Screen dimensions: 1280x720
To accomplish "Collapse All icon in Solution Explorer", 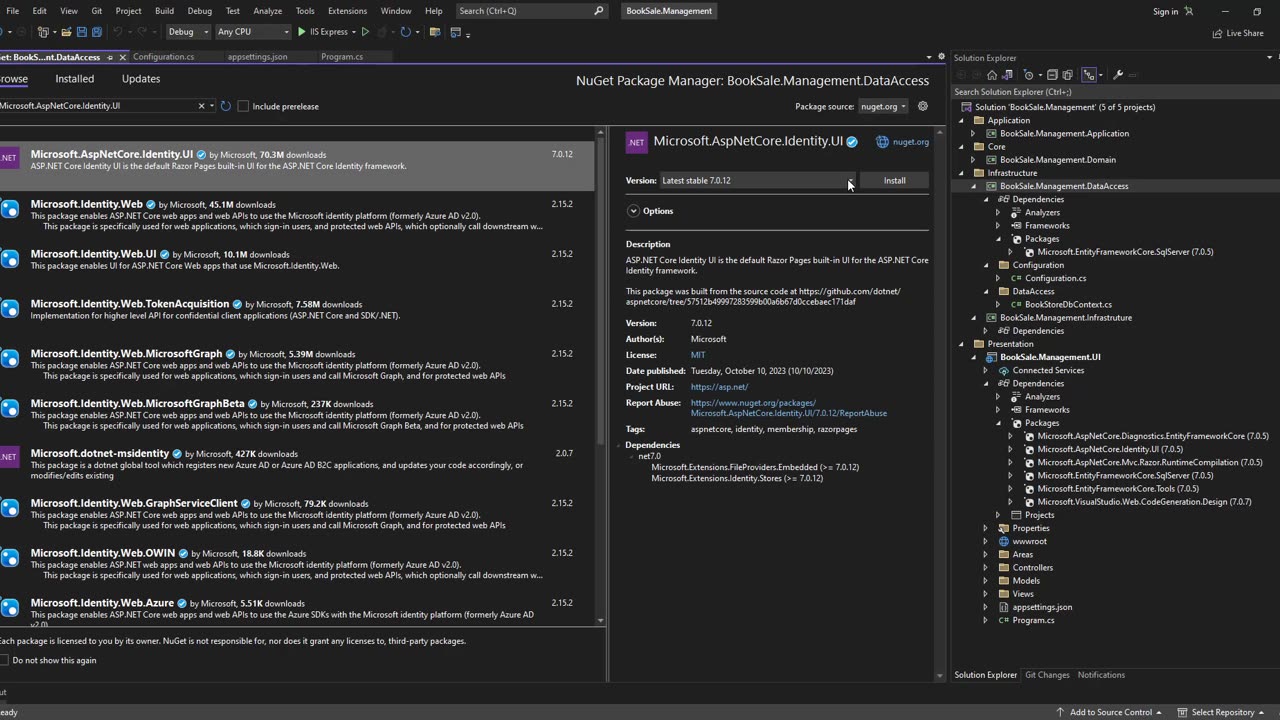I will [x=1052, y=75].
